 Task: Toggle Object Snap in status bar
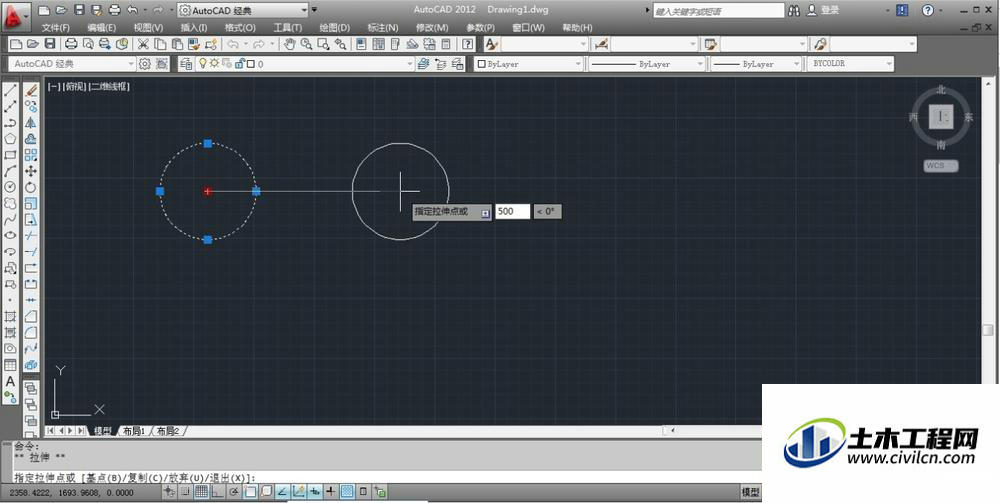click(250, 492)
